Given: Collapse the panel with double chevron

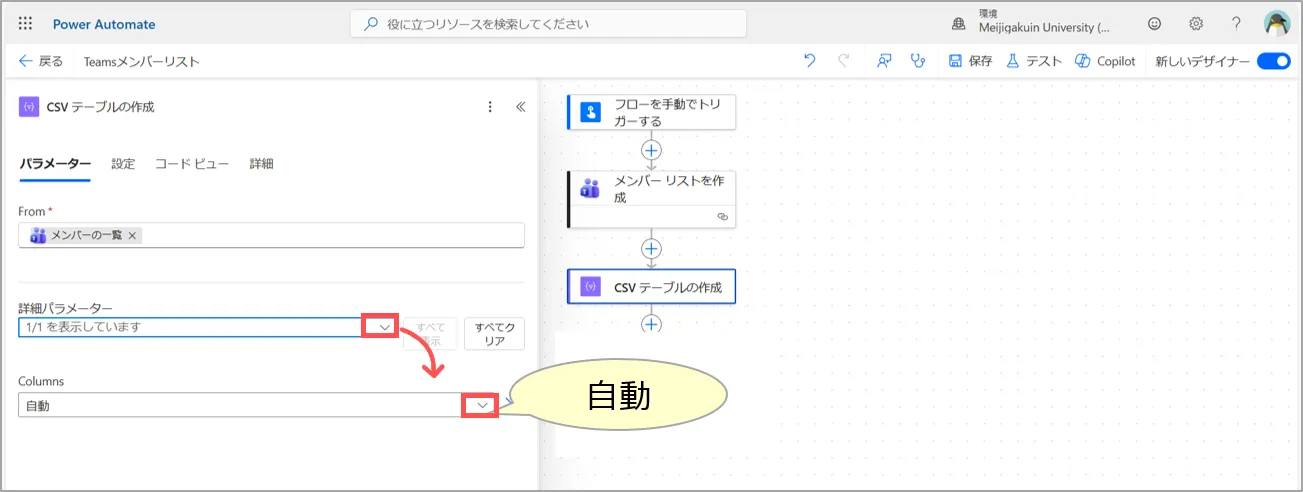Looking at the screenshot, I should pos(520,107).
